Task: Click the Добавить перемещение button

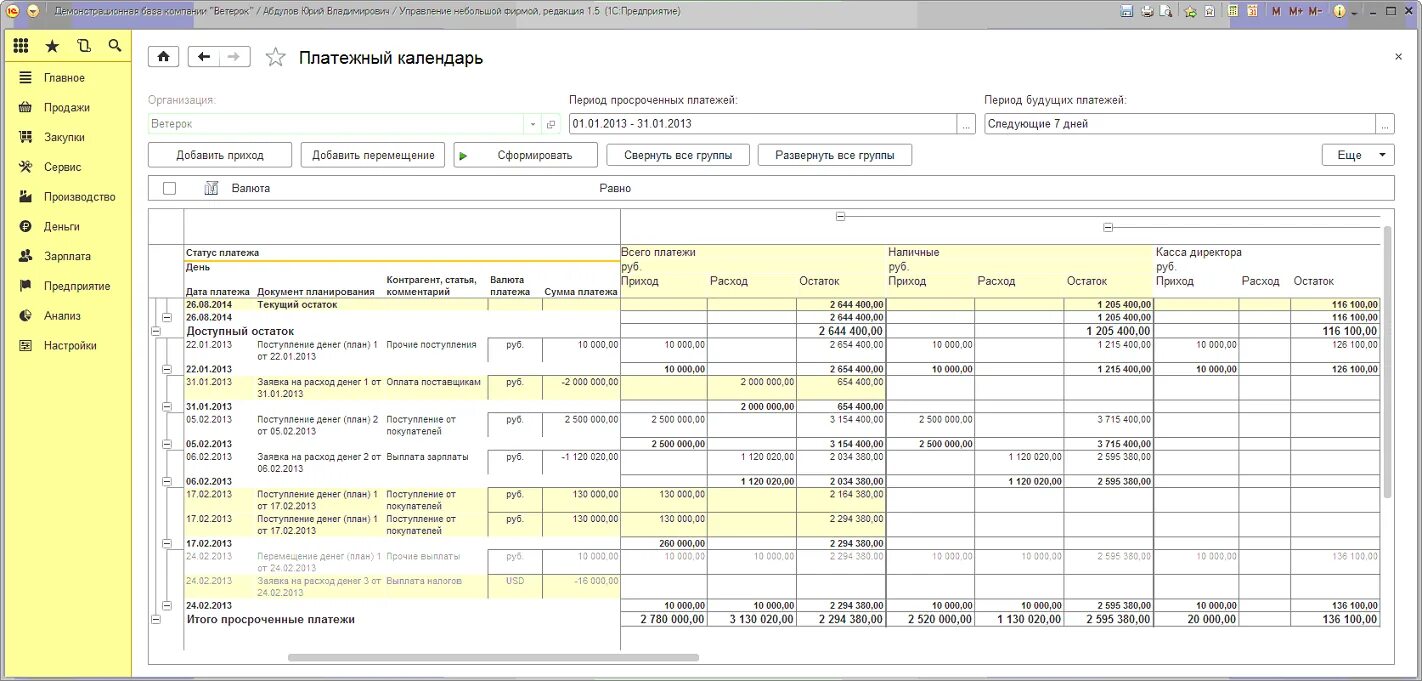Action: point(373,155)
